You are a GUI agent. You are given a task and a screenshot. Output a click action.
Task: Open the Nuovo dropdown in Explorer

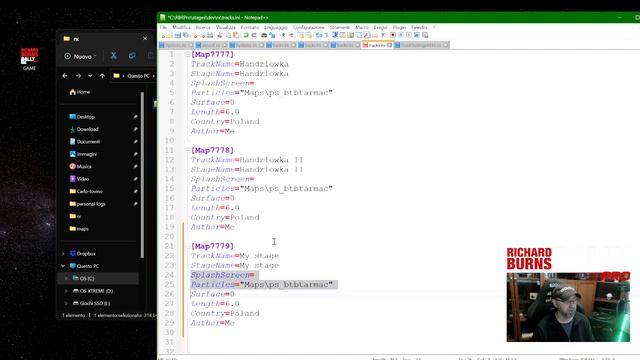click(x=80, y=56)
